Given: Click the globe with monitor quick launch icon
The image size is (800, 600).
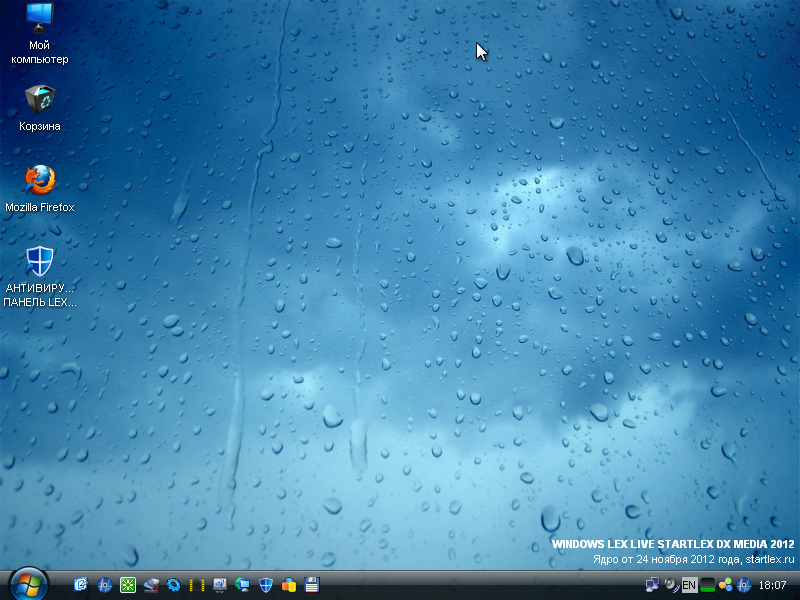Looking at the screenshot, I should point(243,585).
